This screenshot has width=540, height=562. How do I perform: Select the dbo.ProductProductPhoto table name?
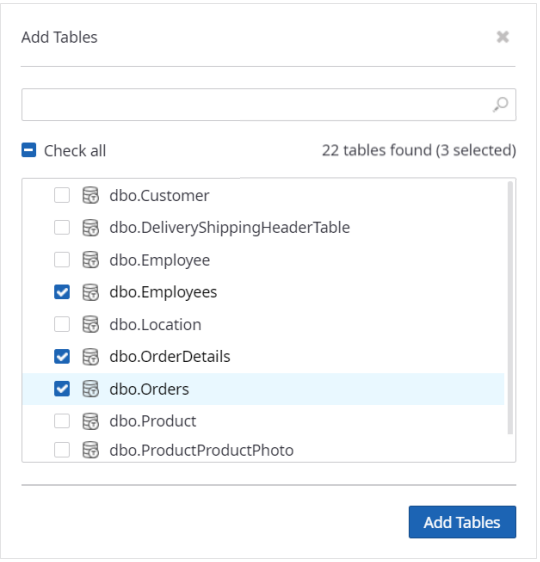tap(201, 451)
